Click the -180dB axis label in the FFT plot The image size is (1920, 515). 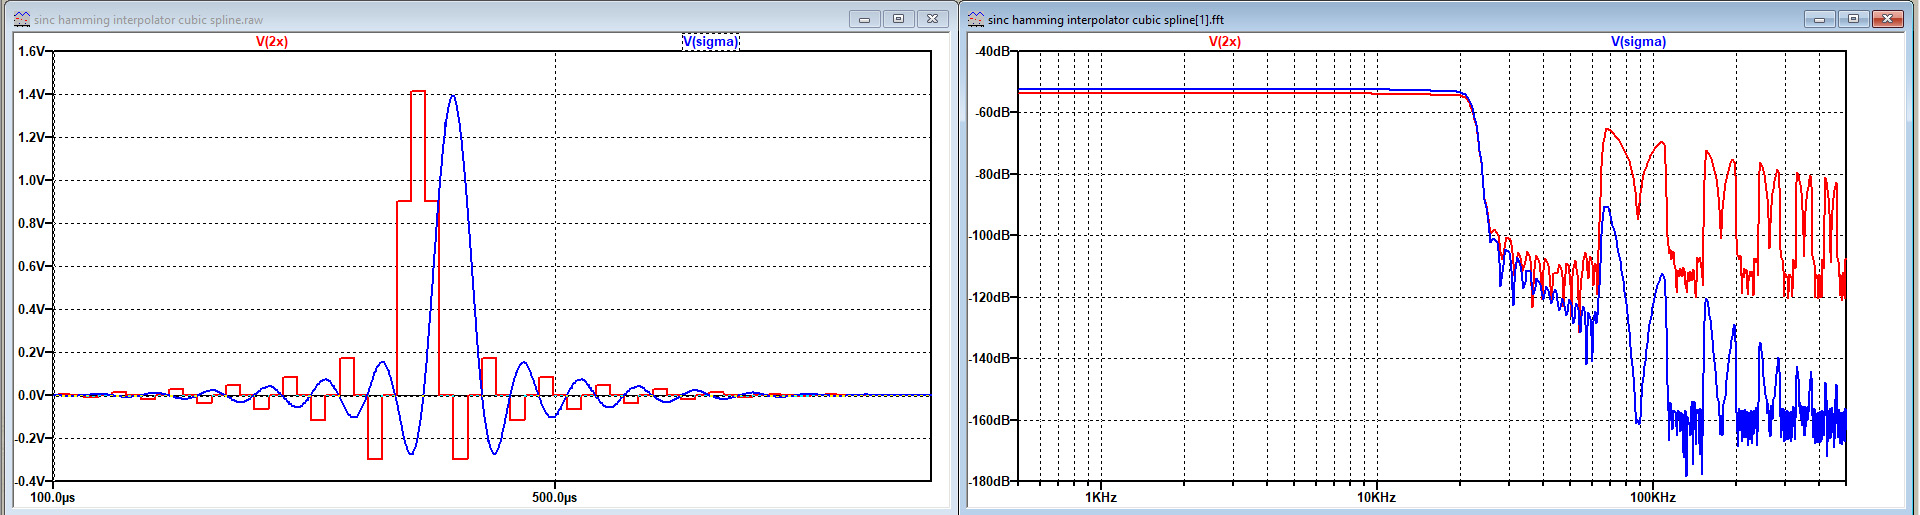click(x=989, y=482)
